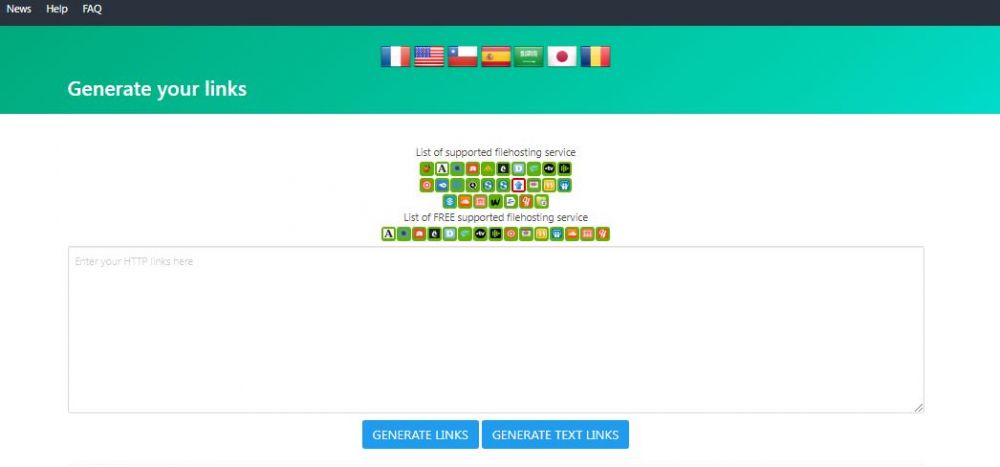Screen dimensions: 1000x467
Task: Open the News menu item
Action: [18, 9]
